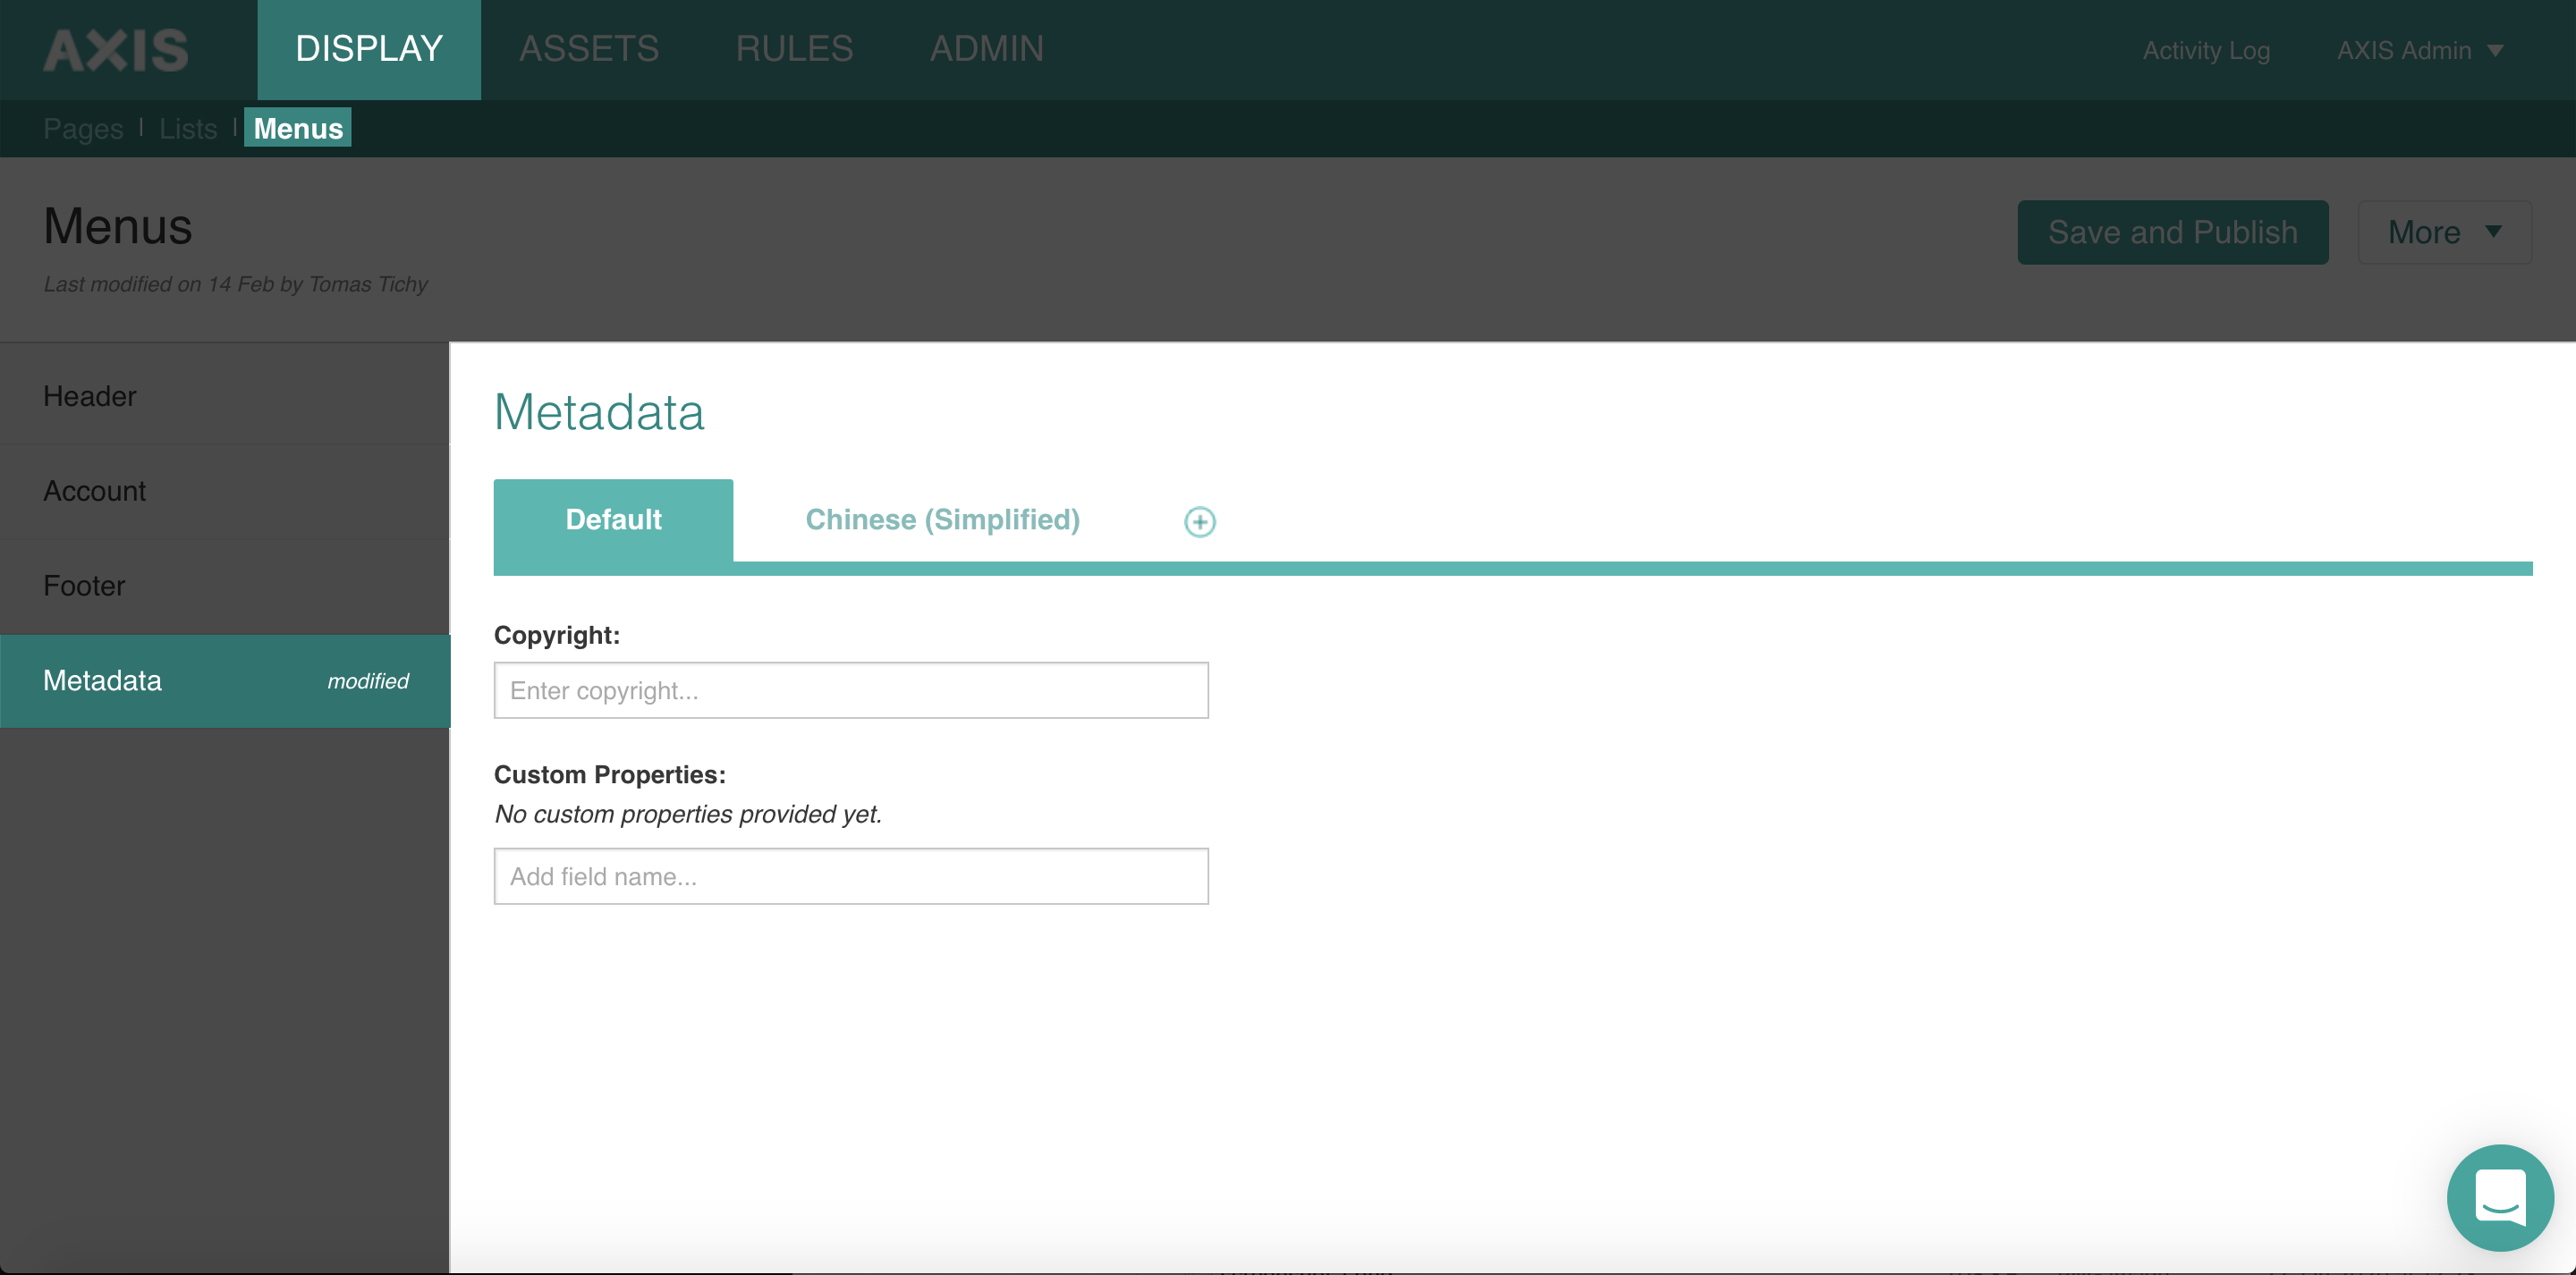Expand the More dropdown
Screen dimensions: 2576x1275
coord(2444,232)
